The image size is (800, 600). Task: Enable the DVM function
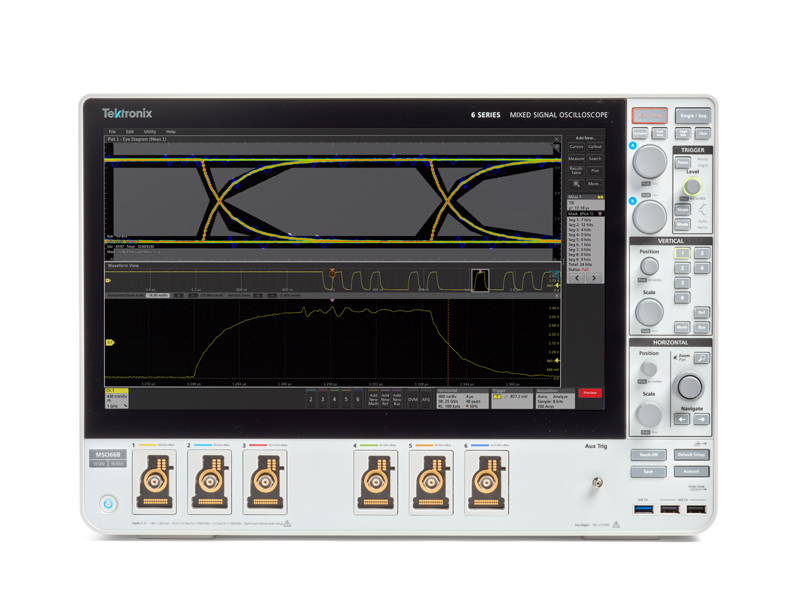[412, 399]
